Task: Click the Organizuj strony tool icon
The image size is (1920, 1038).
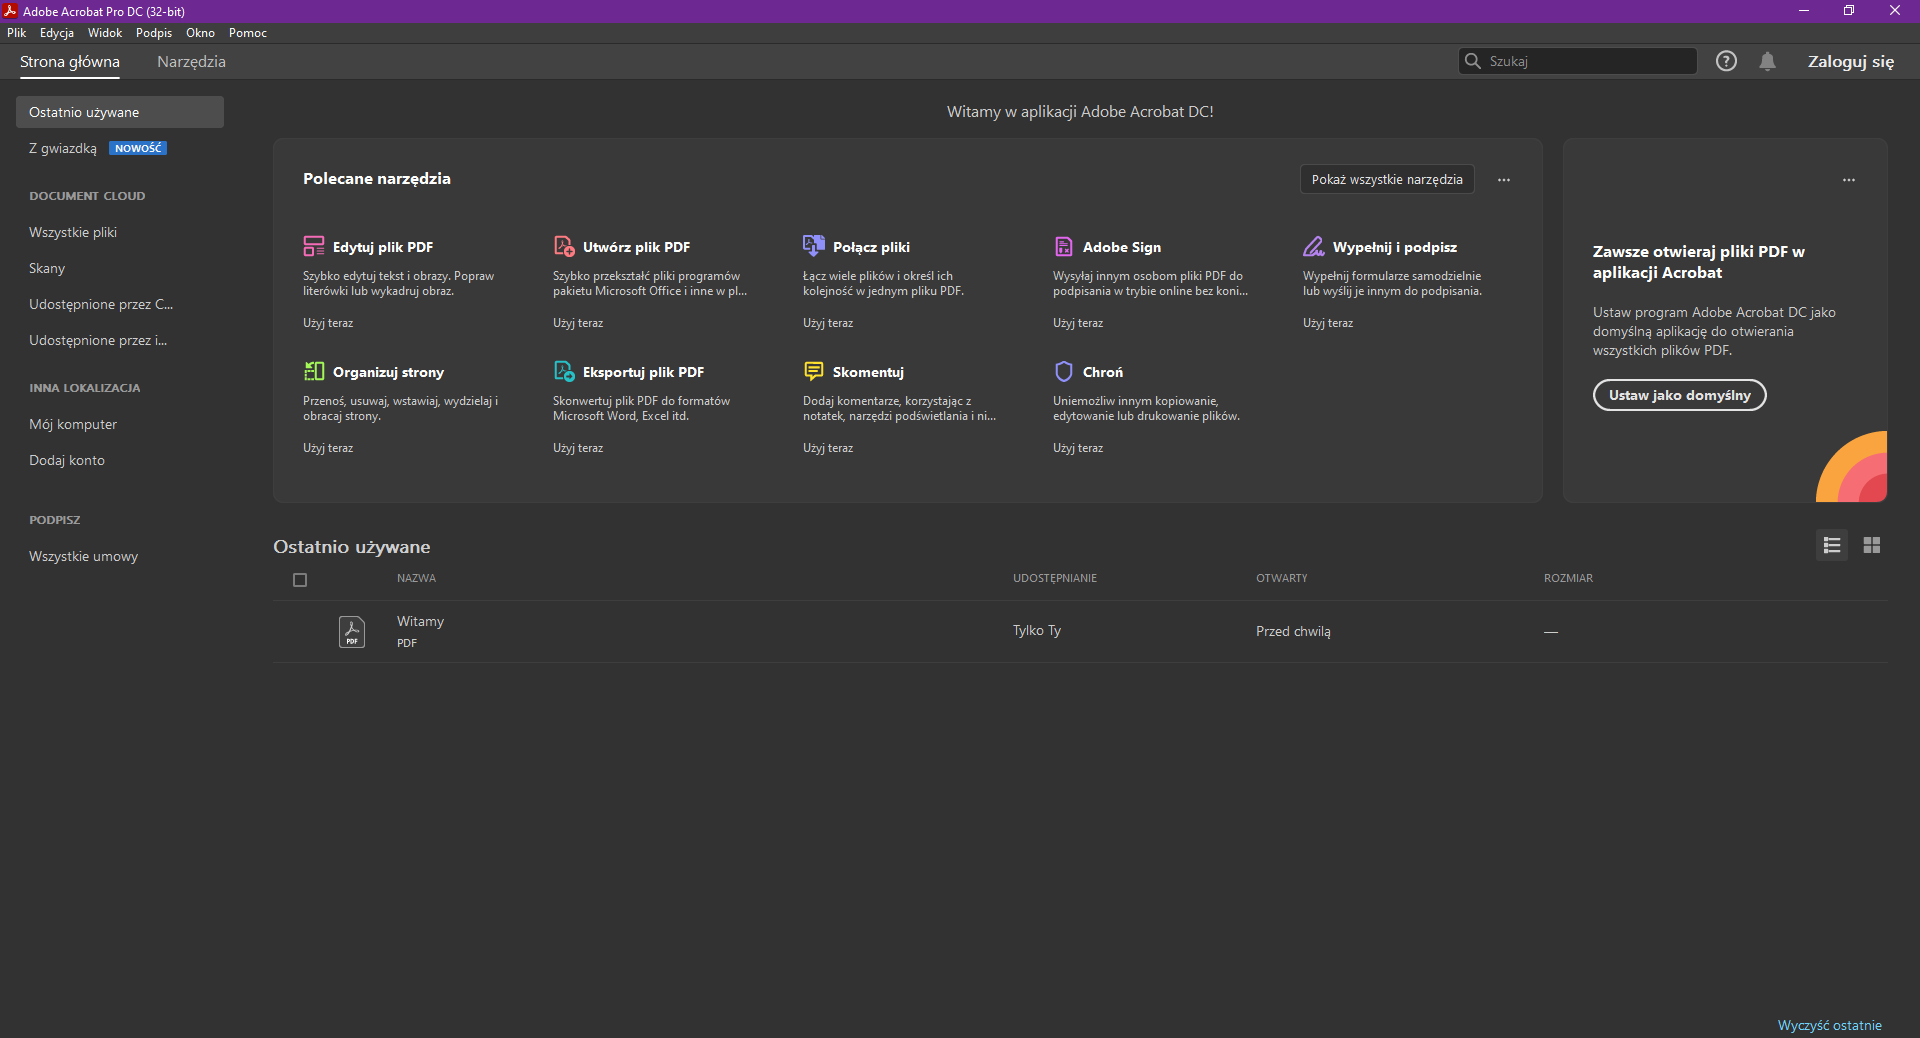Action: click(314, 371)
